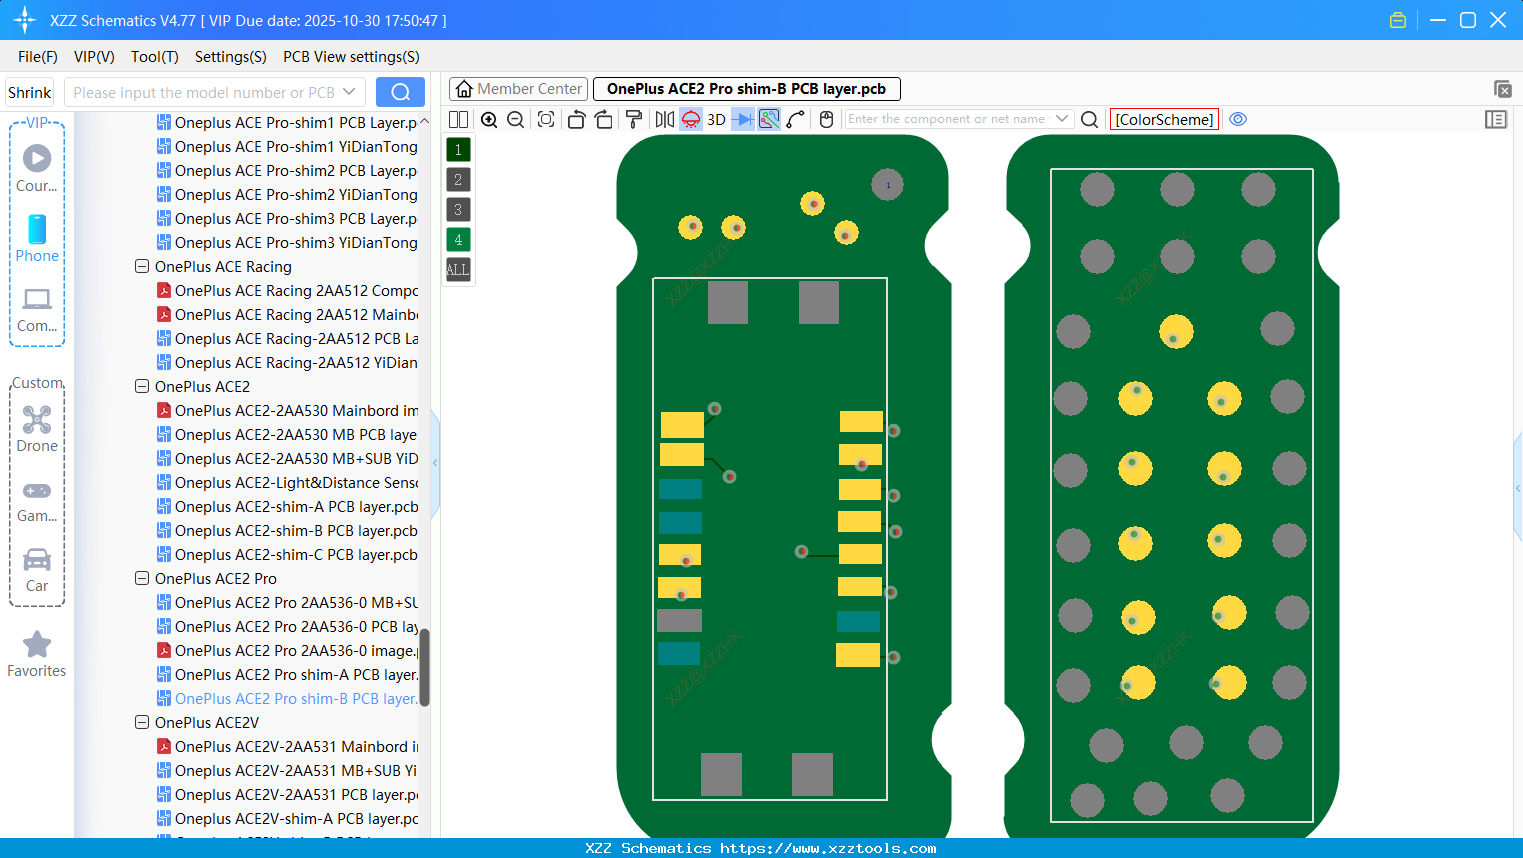This screenshot has height=858, width=1523.
Task: Open the yellow toolbox icon in title bar
Action: [1398, 20]
